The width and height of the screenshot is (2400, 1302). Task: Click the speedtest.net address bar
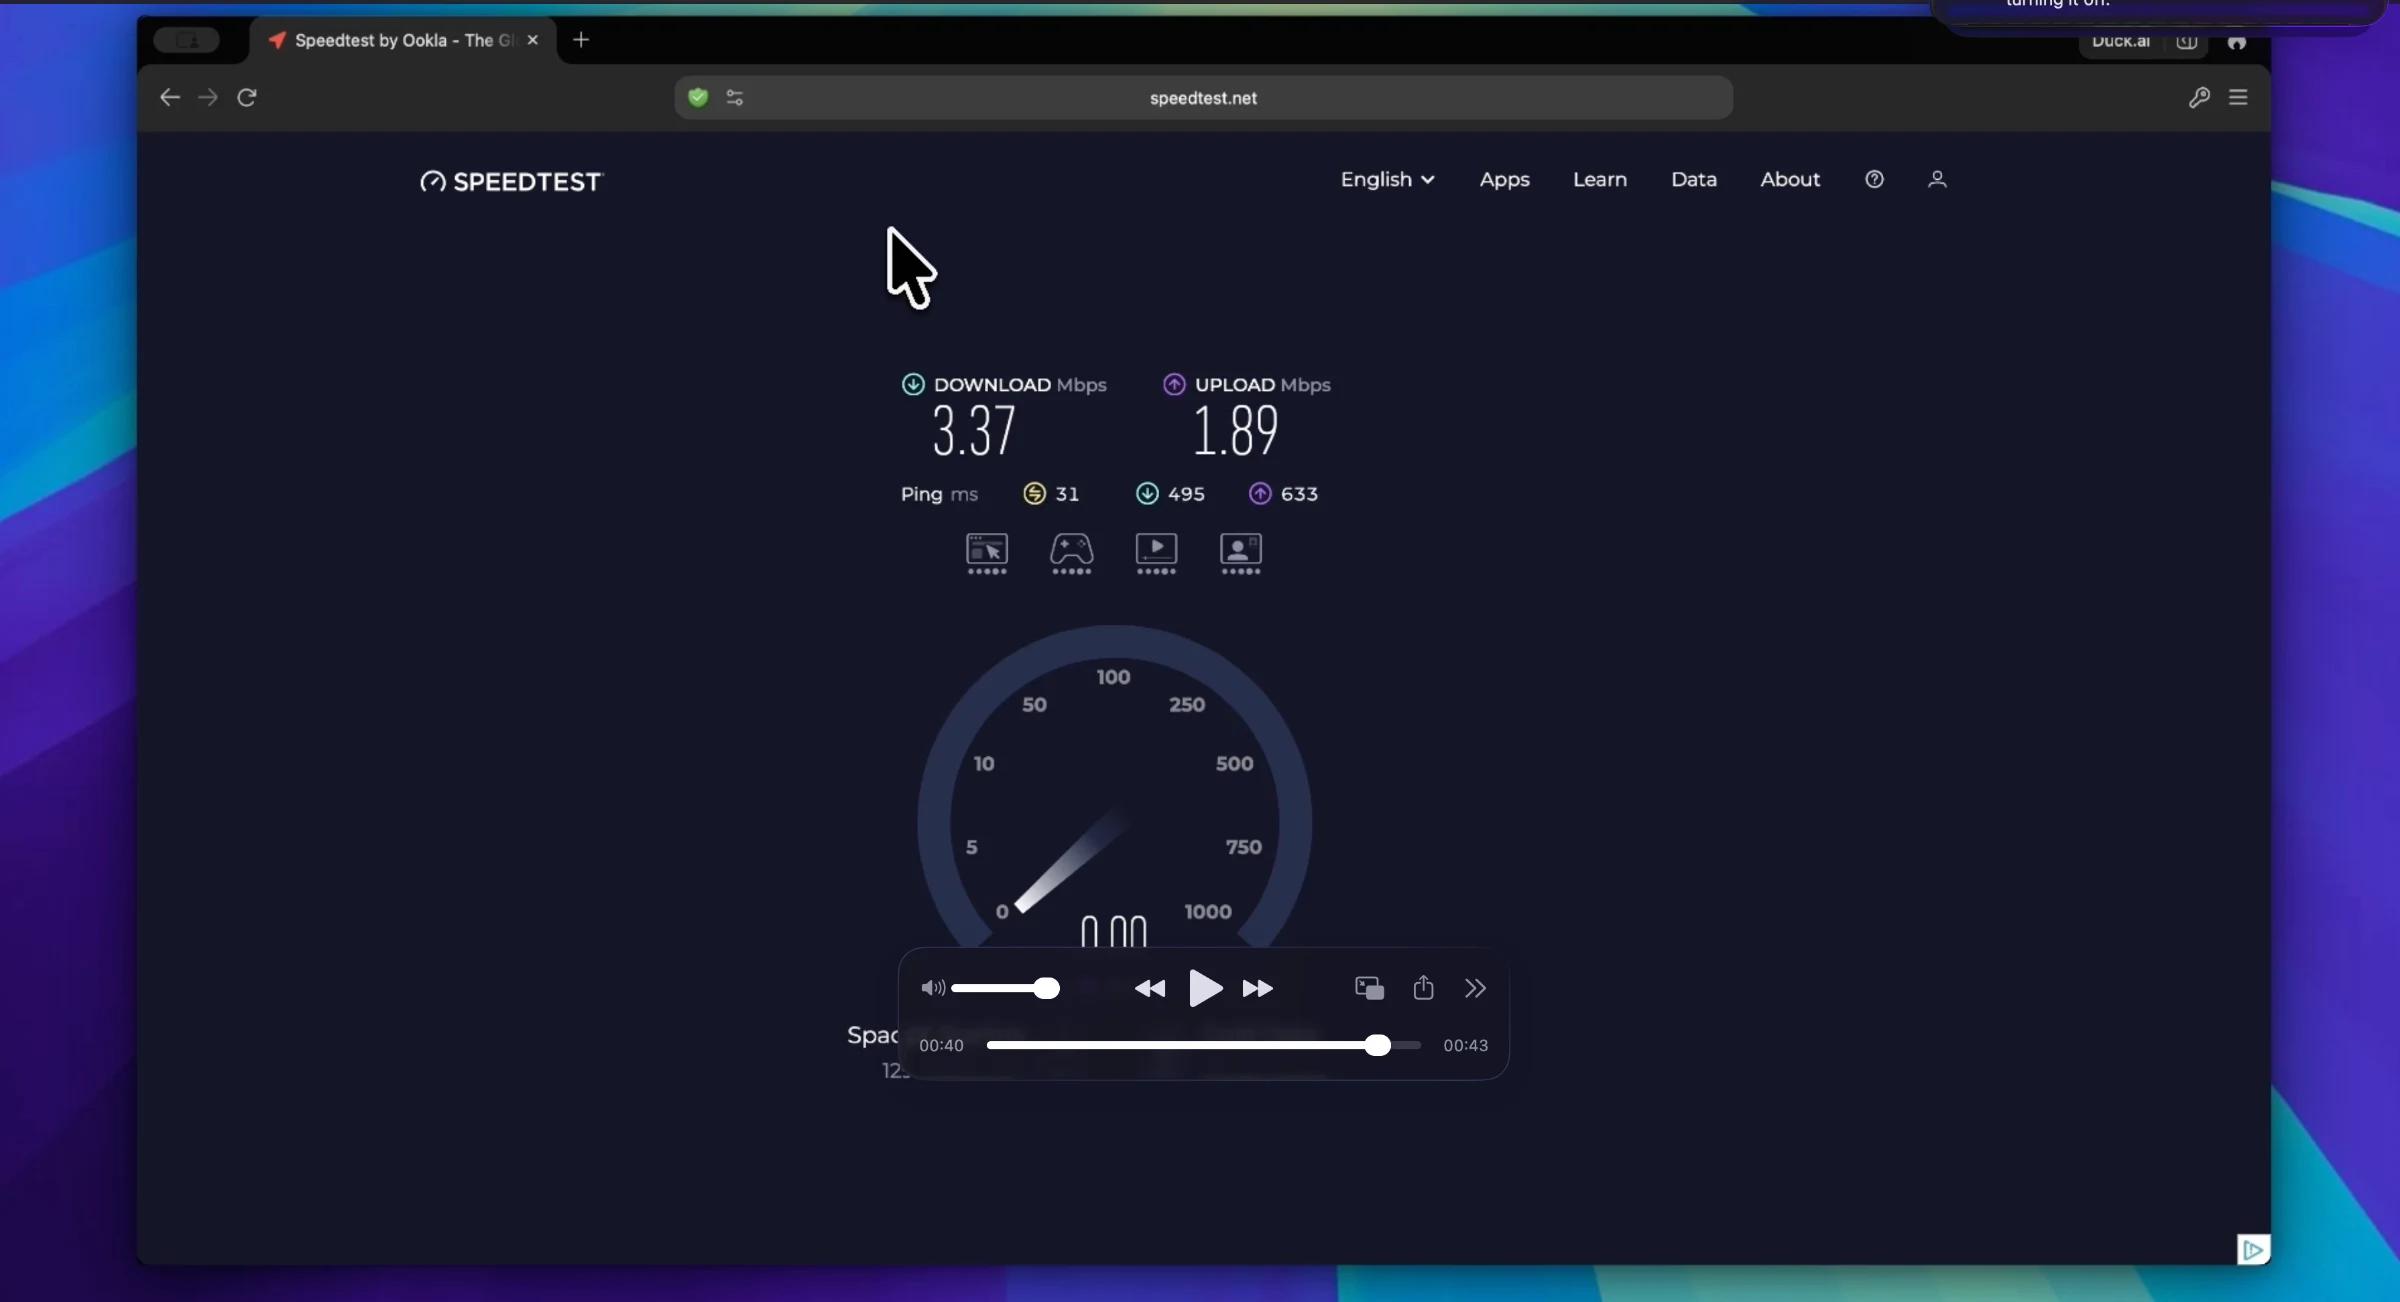click(1203, 98)
